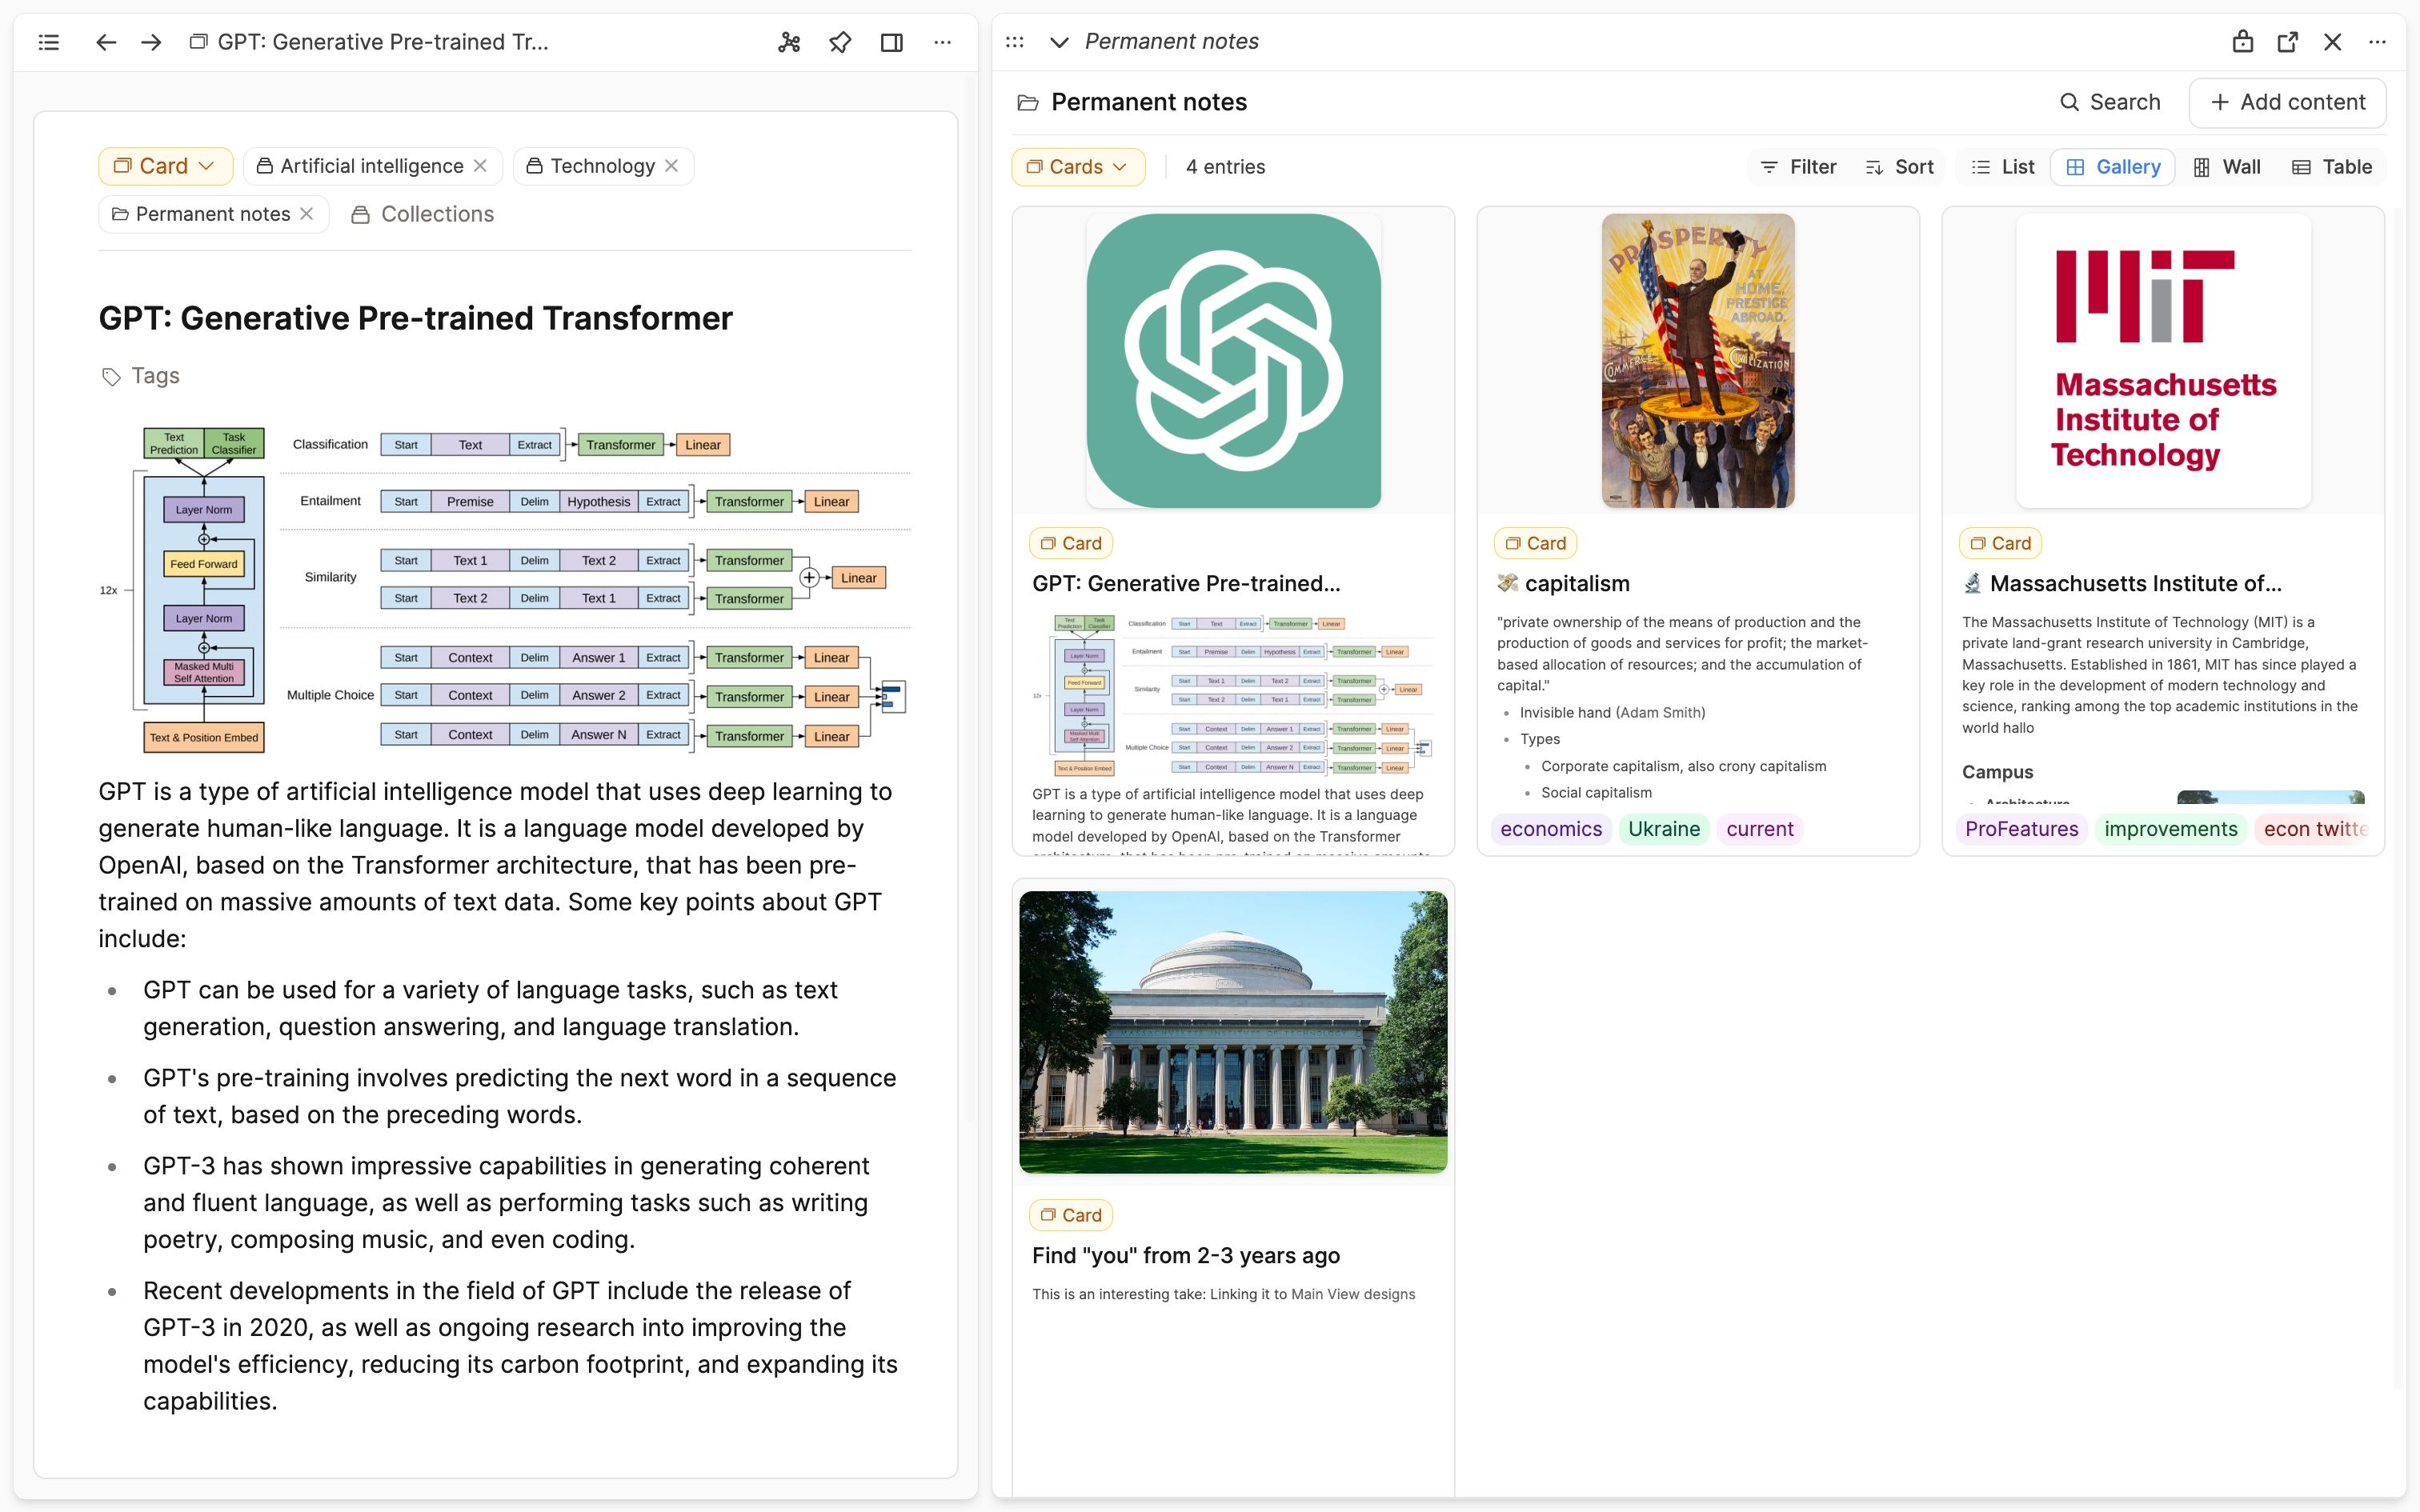Collapse the Permanent notes chevron

[1059, 42]
